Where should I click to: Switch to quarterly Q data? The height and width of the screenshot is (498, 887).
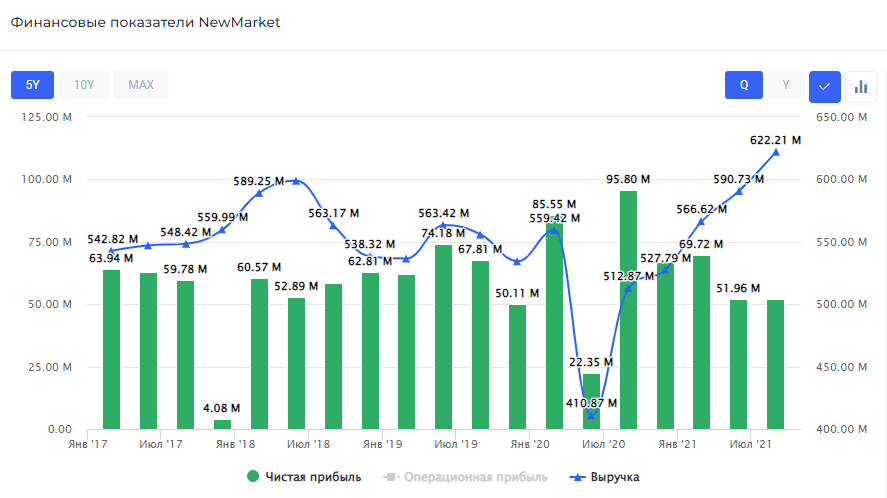point(744,85)
